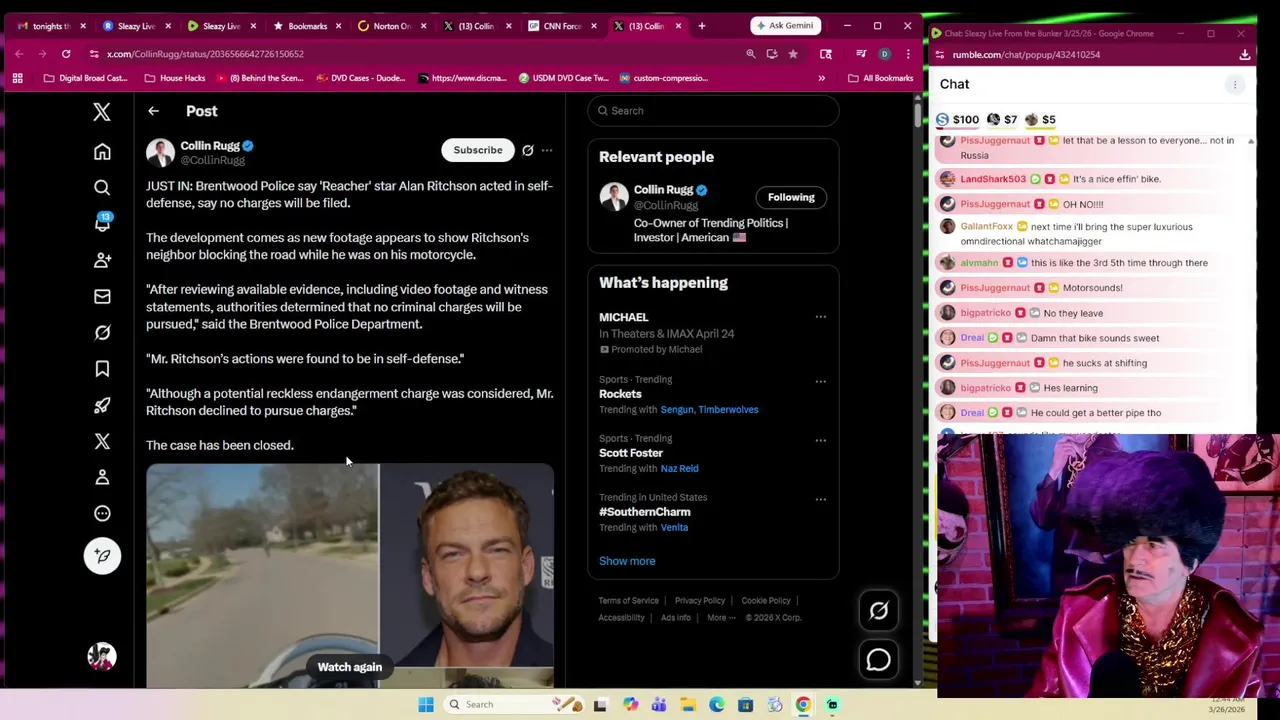Bookmark this page with star icon
Screen dimensions: 1280x720
coord(793,54)
